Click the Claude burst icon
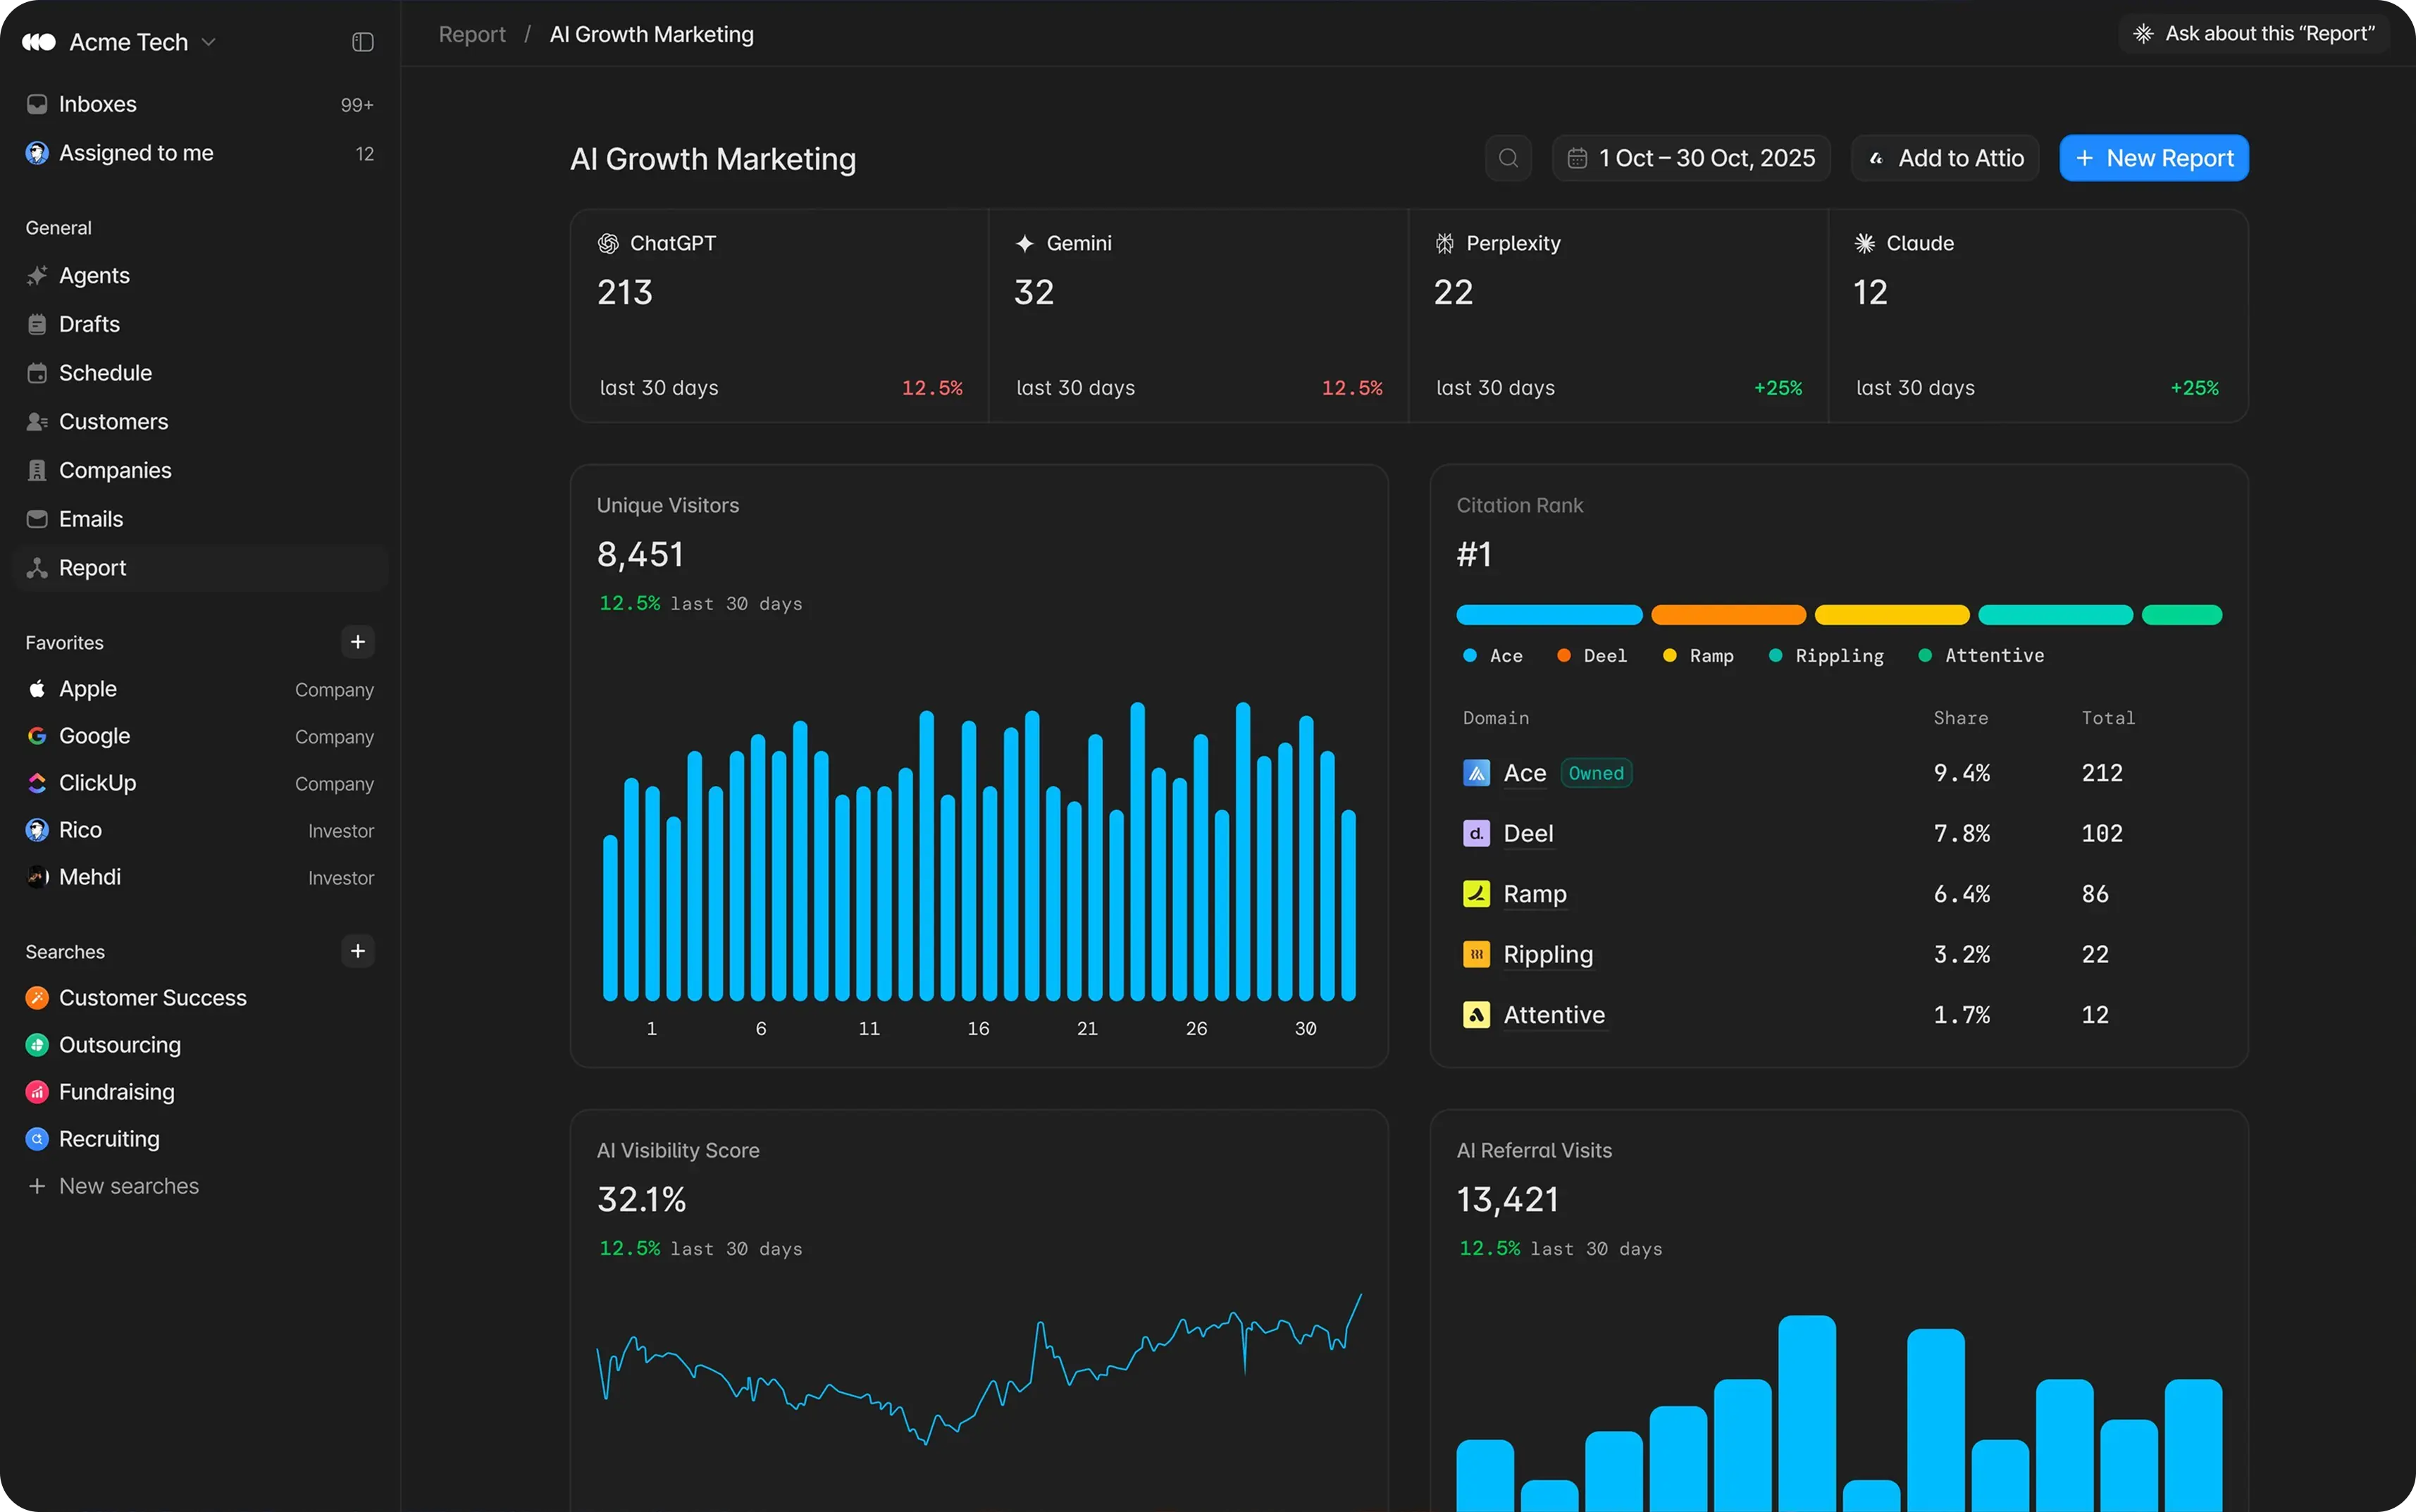The width and height of the screenshot is (2416, 1512). coord(1864,243)
